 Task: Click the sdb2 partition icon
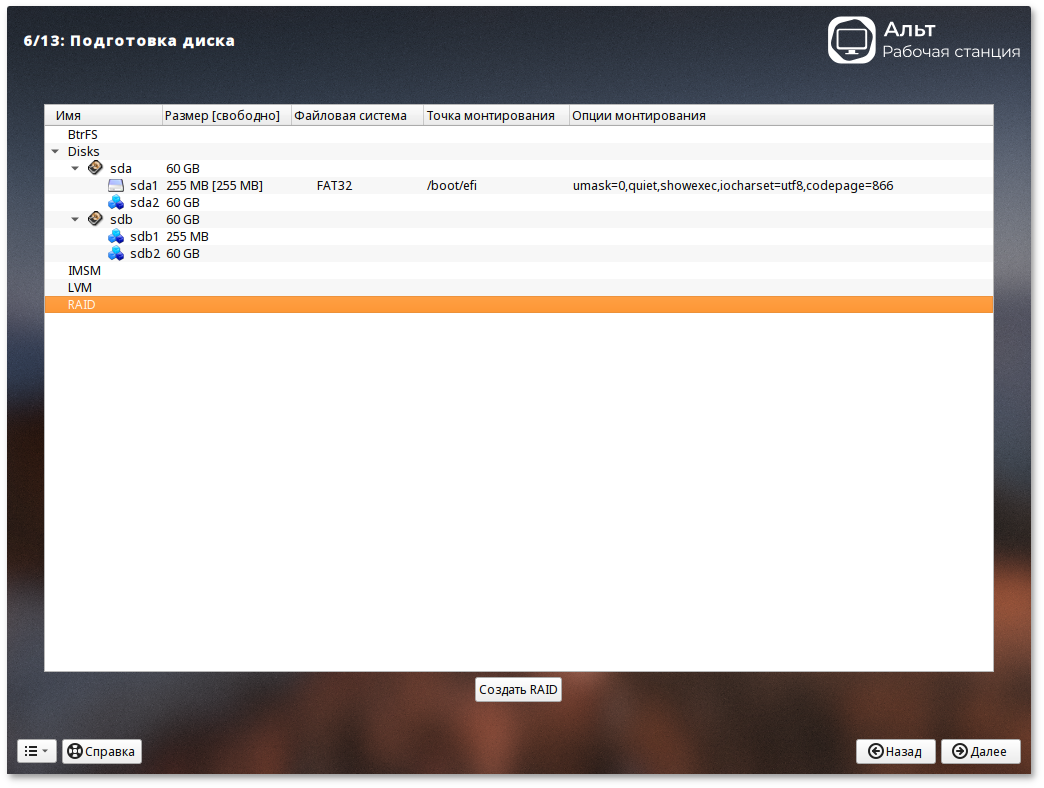tap(116, 253)
